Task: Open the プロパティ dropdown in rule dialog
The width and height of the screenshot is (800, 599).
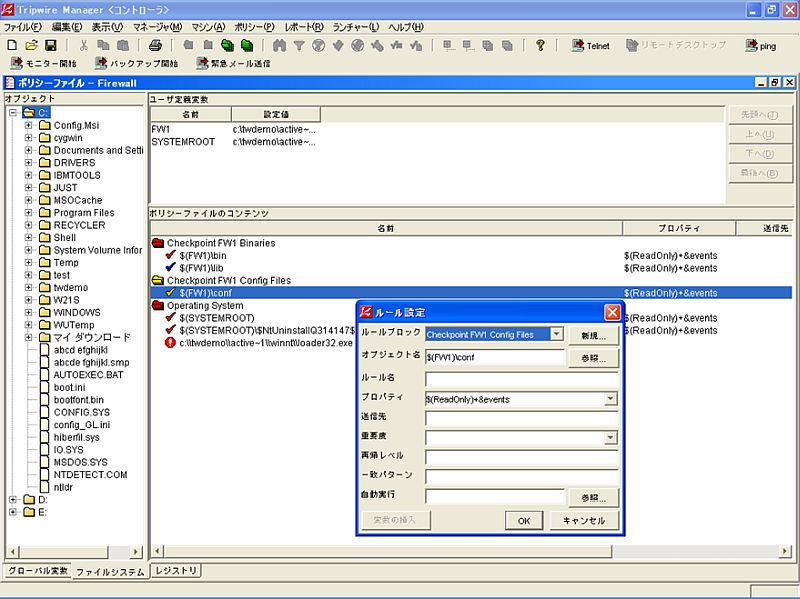Action: [x=610, y=399]
